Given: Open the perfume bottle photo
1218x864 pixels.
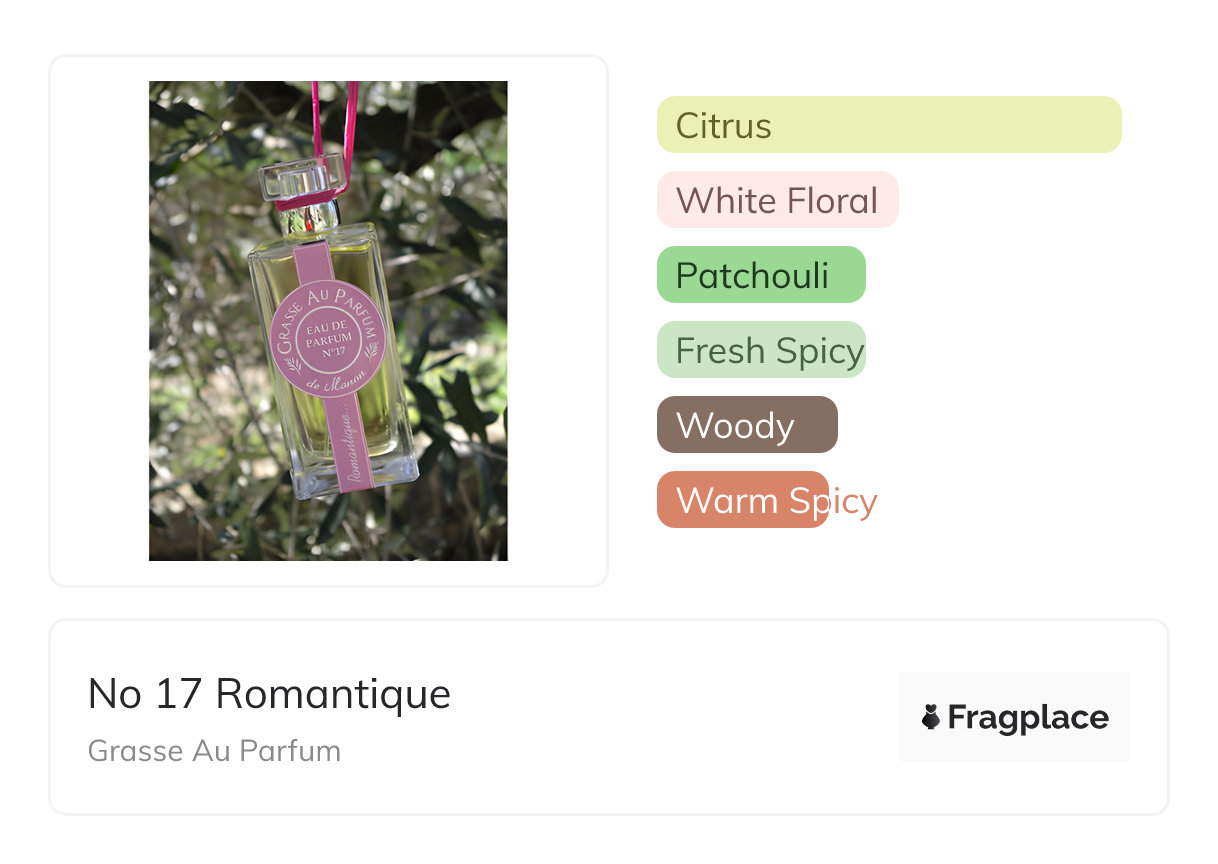Looking at the screenshot, I should coord(328,320).
